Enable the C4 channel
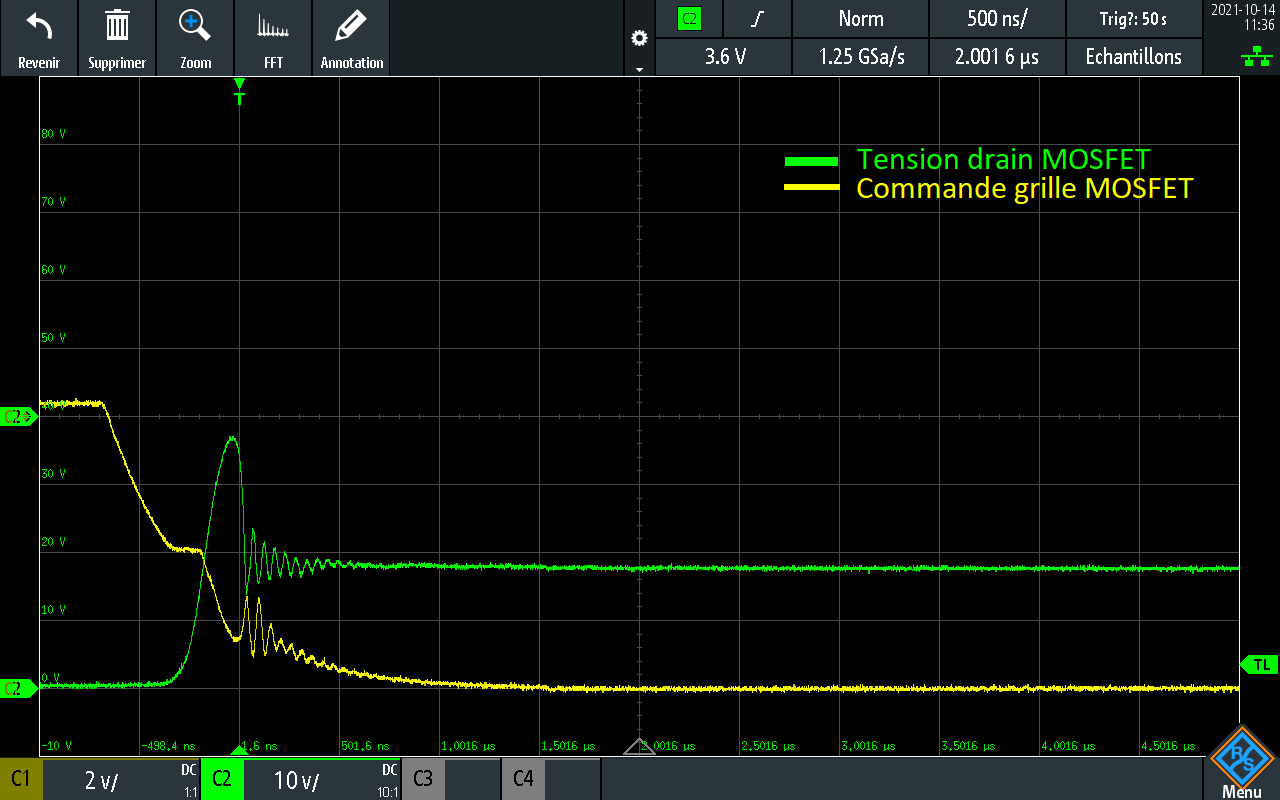This screenshot has height=800, width=1280. [x=523, y=779]
